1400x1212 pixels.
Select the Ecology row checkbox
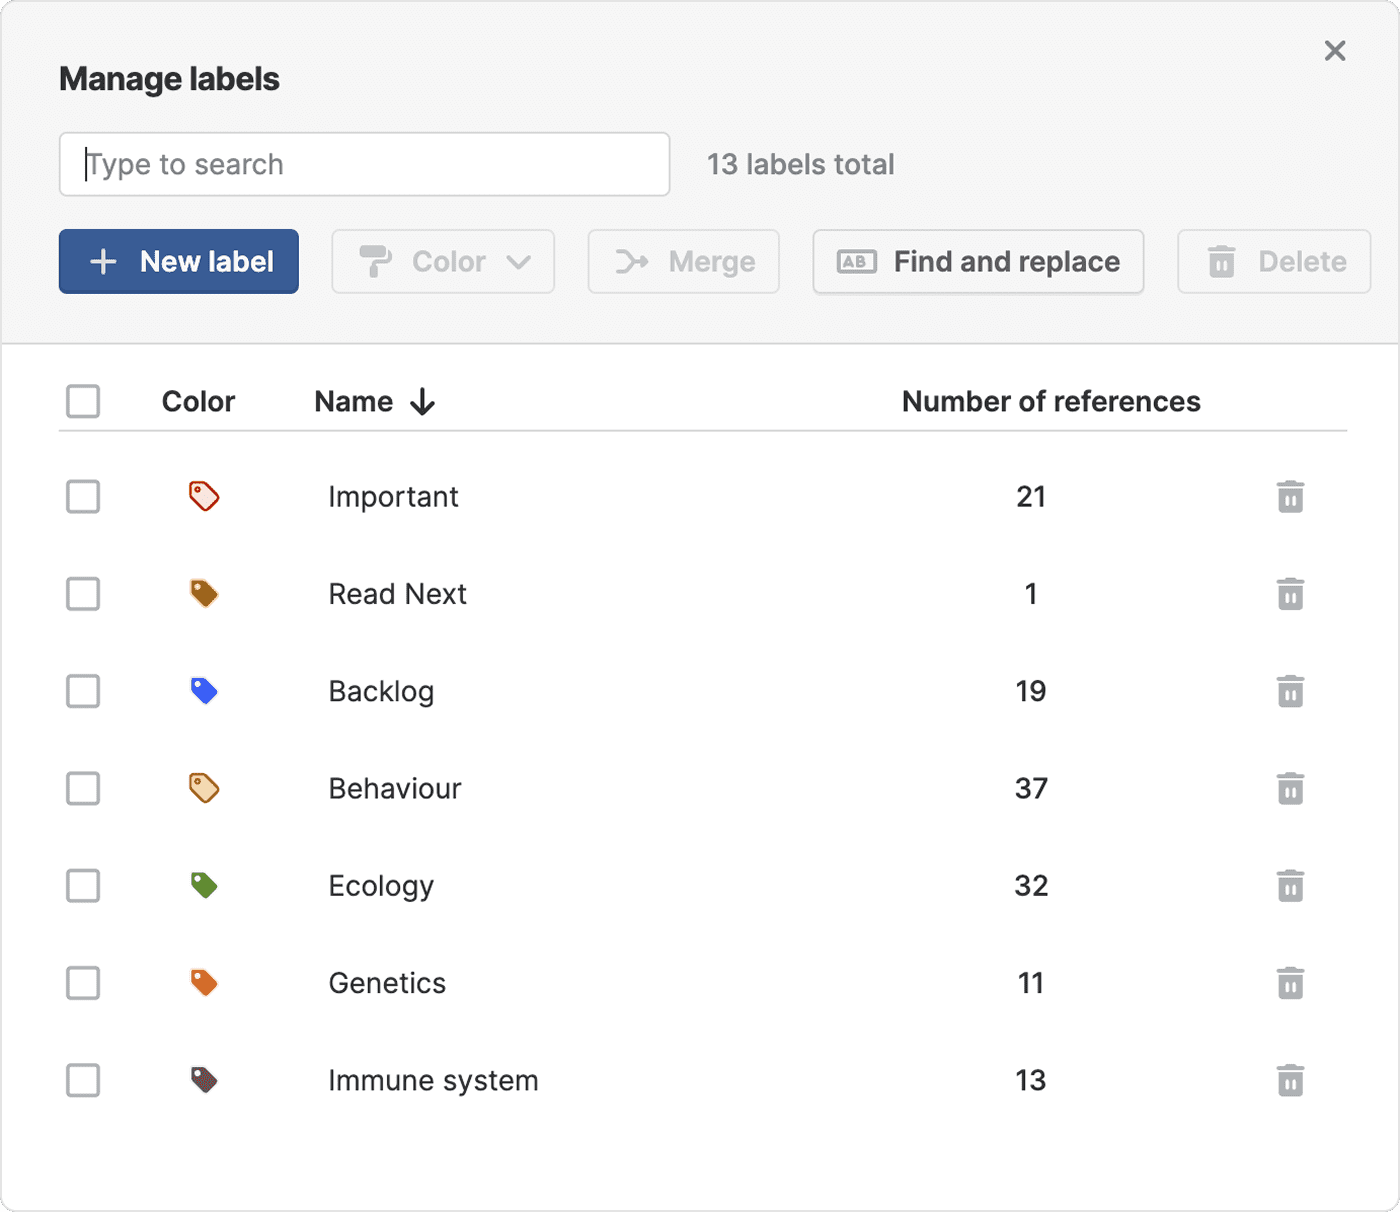click(83, 886)
